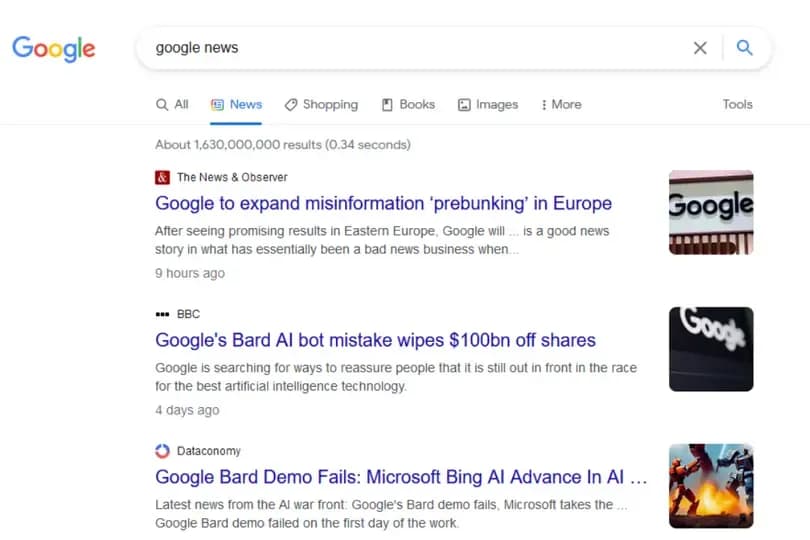This screenshot has height=540, width=810.
Task: Open the Bard AI bot mistake headline
Action: (x=375, y=340)
